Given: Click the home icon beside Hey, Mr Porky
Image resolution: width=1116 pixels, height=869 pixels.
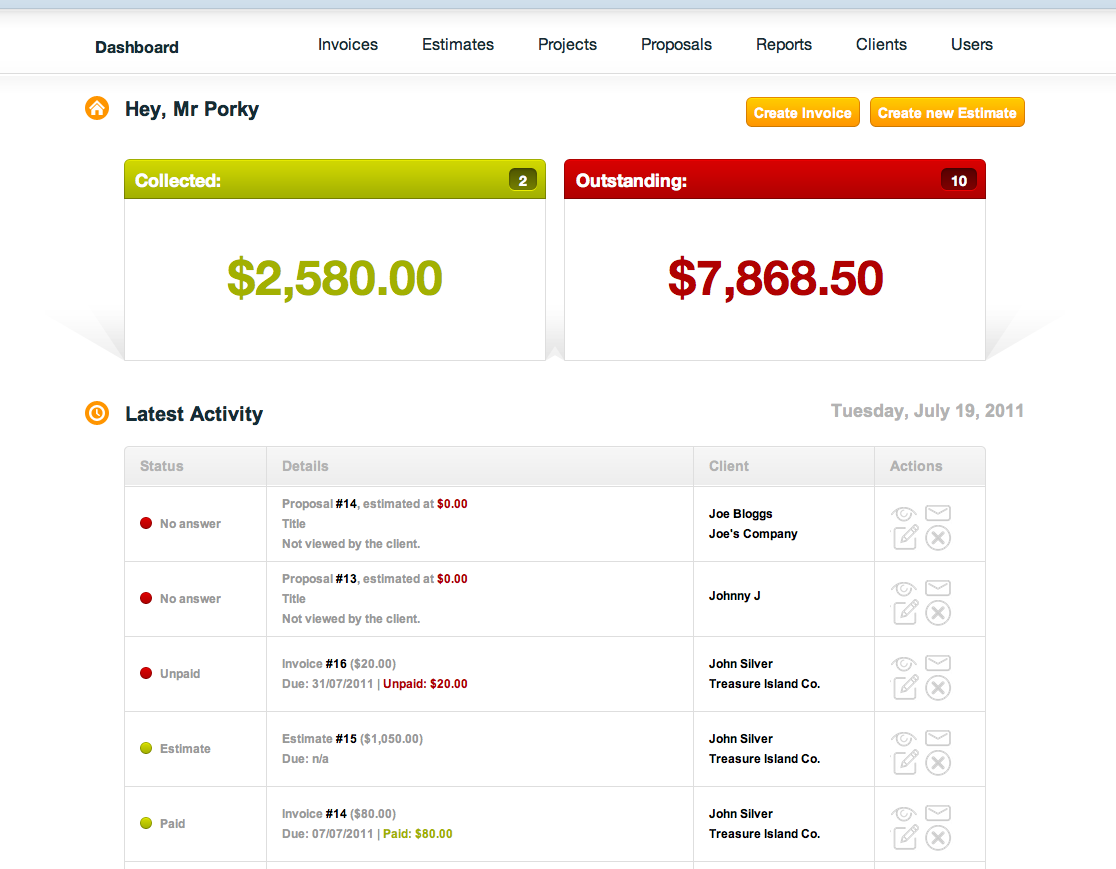Looking at the screenshot, I should 97,108.
